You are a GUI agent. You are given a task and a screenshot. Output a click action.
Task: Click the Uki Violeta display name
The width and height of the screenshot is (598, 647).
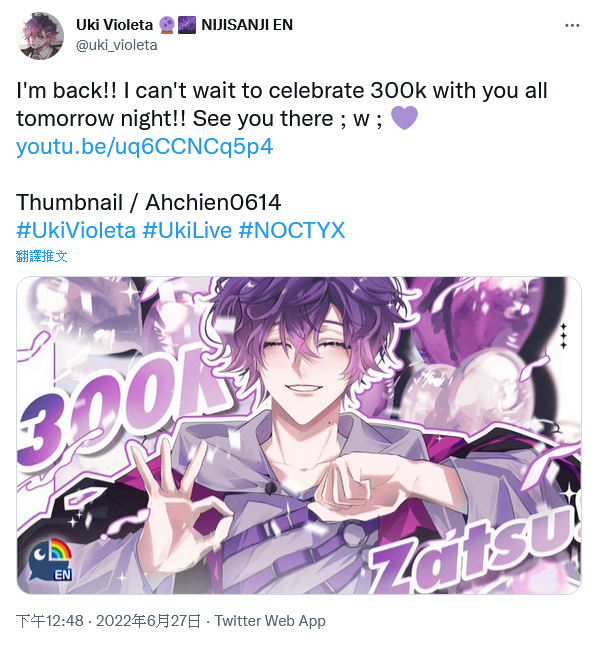[x=114, y=25]
